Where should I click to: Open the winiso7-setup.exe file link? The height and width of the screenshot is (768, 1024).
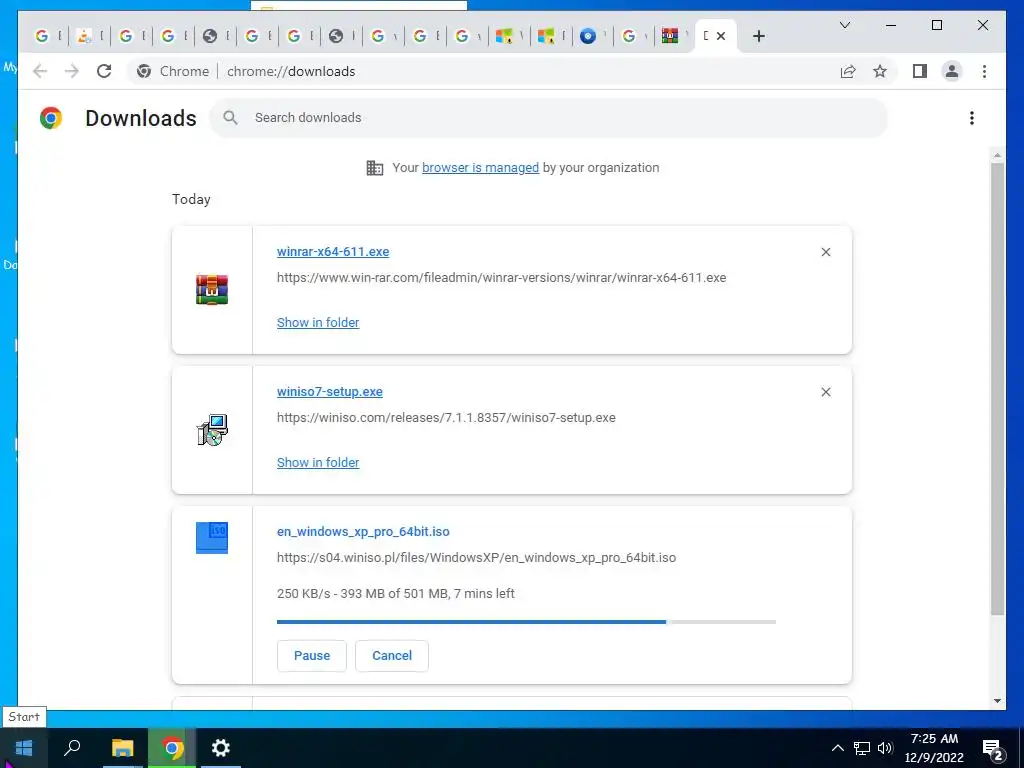pyautogui.click(x=329, y=392)
